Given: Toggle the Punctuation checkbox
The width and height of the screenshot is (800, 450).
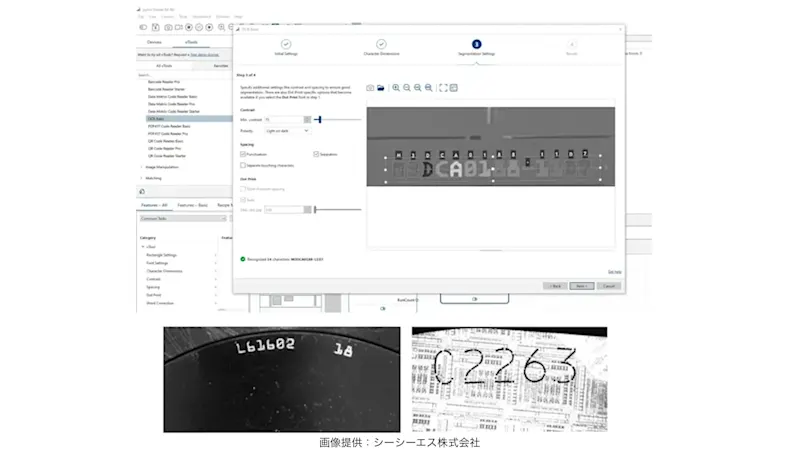Looking at the screenshot, I should (243, 154).
